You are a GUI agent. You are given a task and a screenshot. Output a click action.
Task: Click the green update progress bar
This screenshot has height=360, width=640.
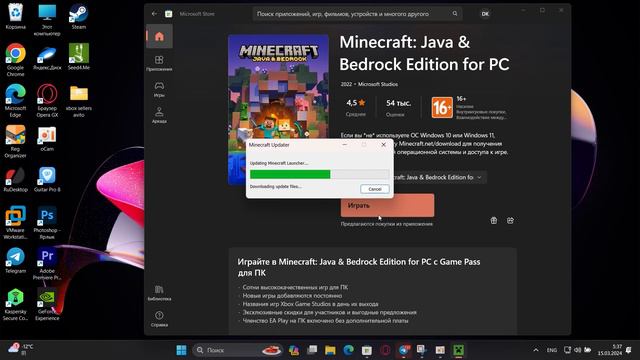coord(290,174)
